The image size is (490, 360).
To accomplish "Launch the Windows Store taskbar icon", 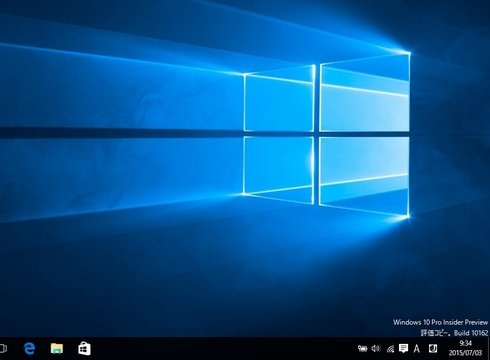I will [84, 349].
